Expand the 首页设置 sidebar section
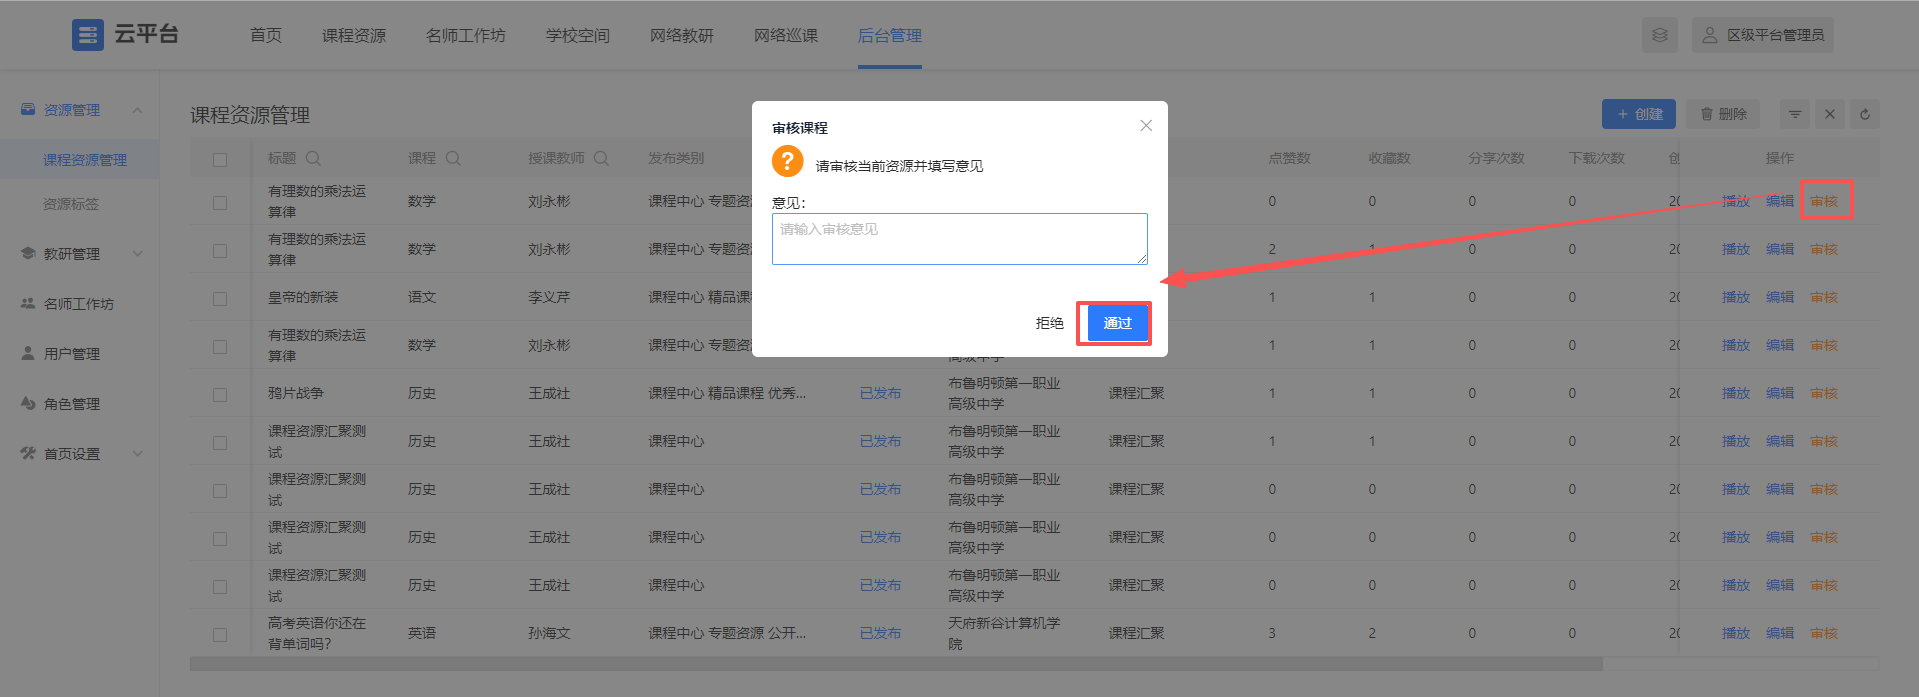Viewport: 1919px width, 697px height. click(137, 454)
